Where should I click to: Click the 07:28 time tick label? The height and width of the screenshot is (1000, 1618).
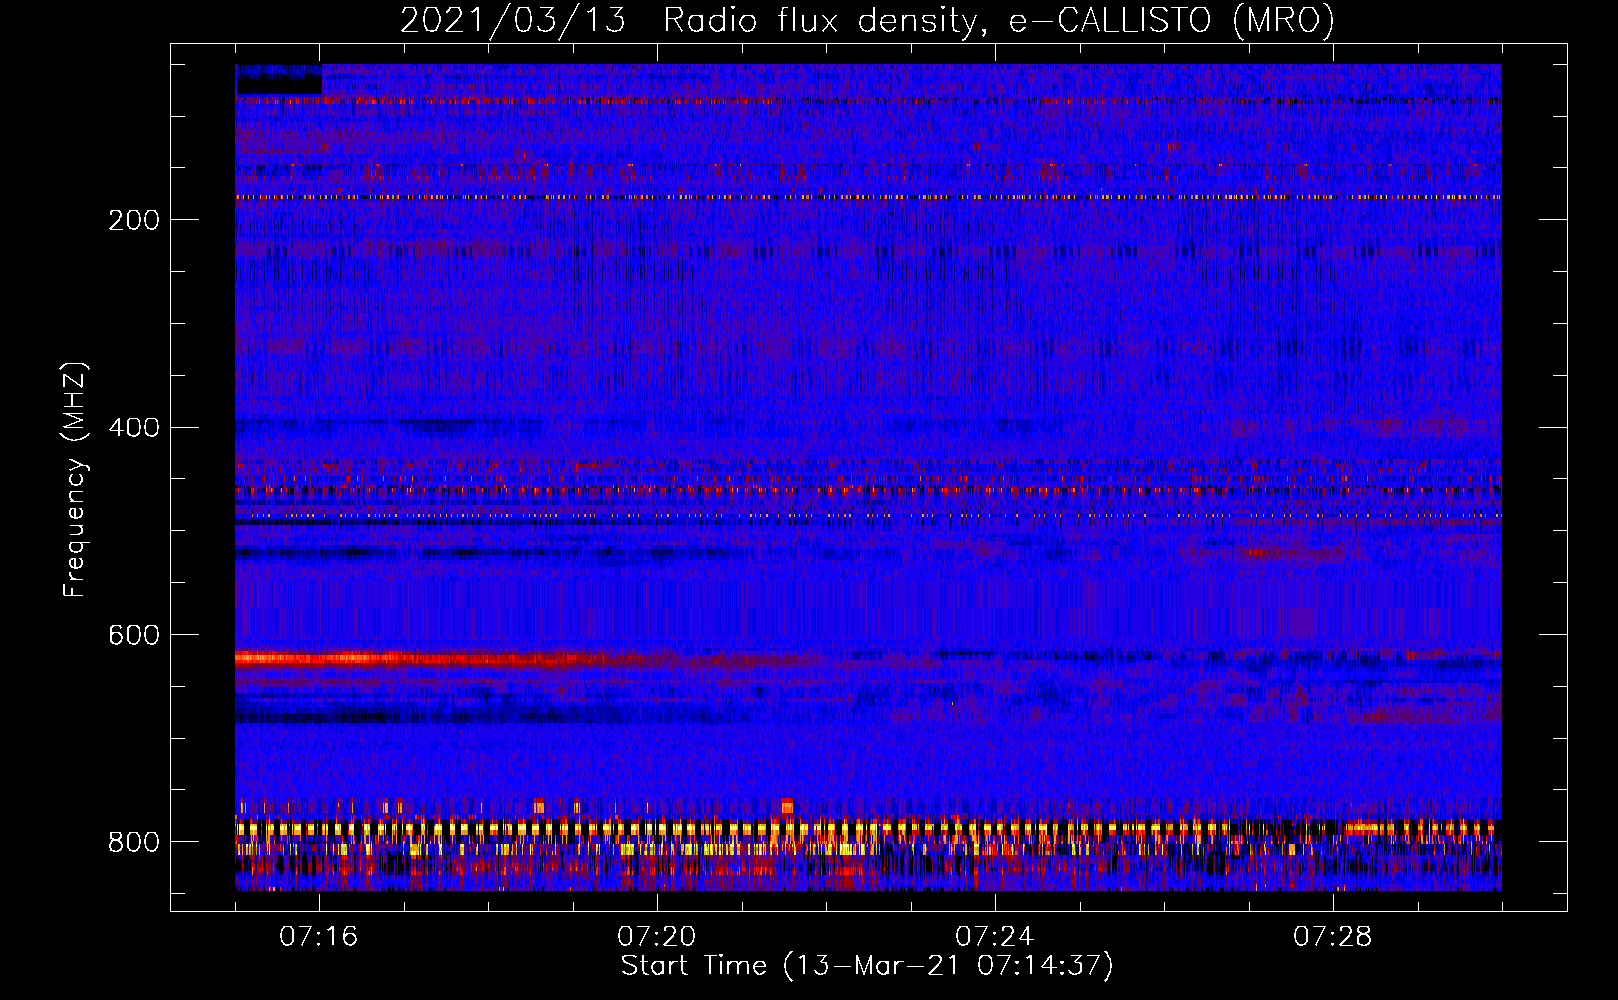(1333, 937)
